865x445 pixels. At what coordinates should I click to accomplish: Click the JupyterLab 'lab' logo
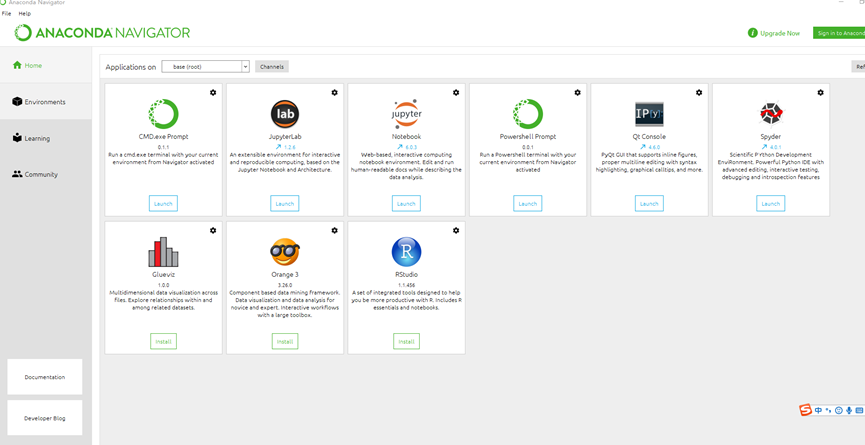(x=285, y=114)
